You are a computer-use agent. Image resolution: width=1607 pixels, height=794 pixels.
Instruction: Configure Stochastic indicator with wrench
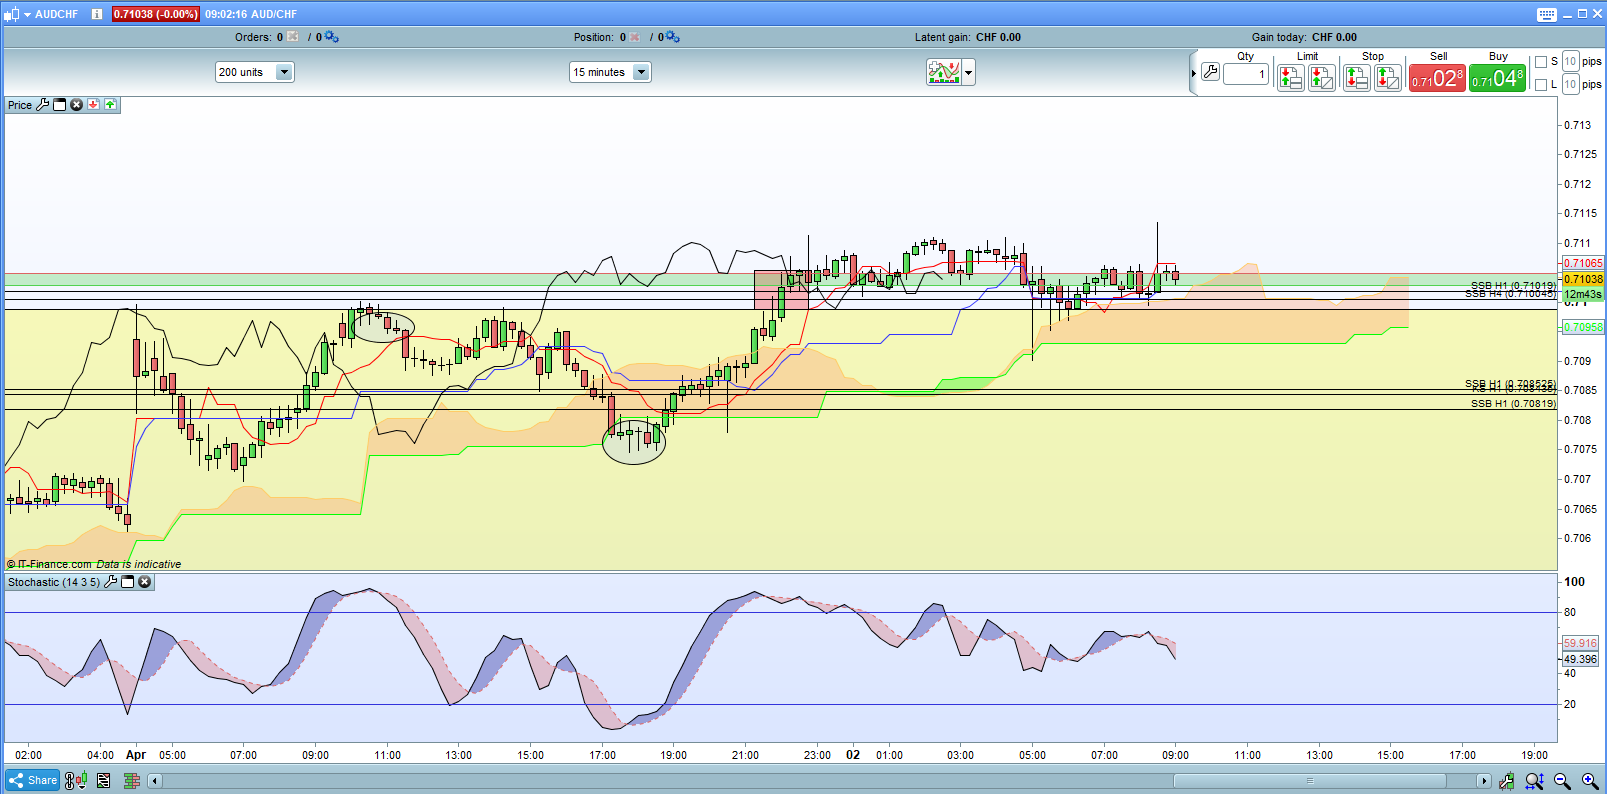click(x=111, y=582)
